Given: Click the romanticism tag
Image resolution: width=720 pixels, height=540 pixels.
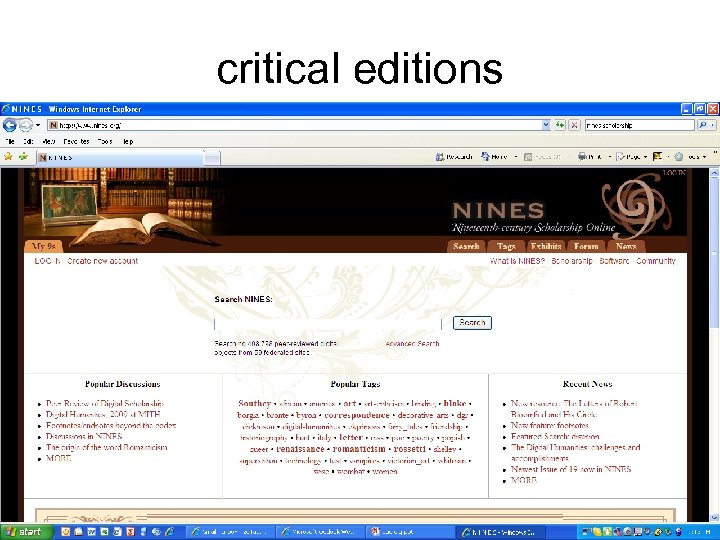Looking at the screenshot, I should click(359, 449).
